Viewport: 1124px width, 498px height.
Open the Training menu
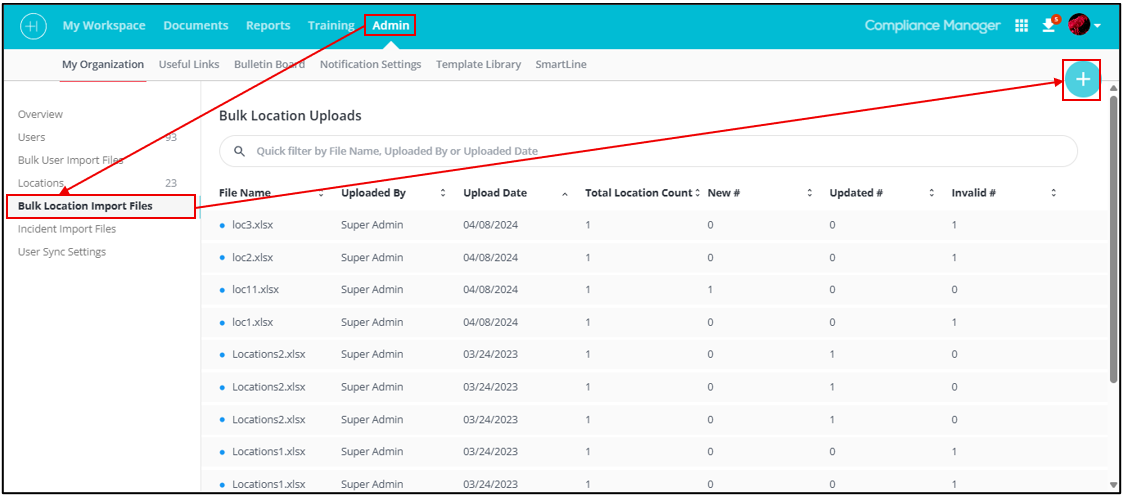(x=331, y=26)
